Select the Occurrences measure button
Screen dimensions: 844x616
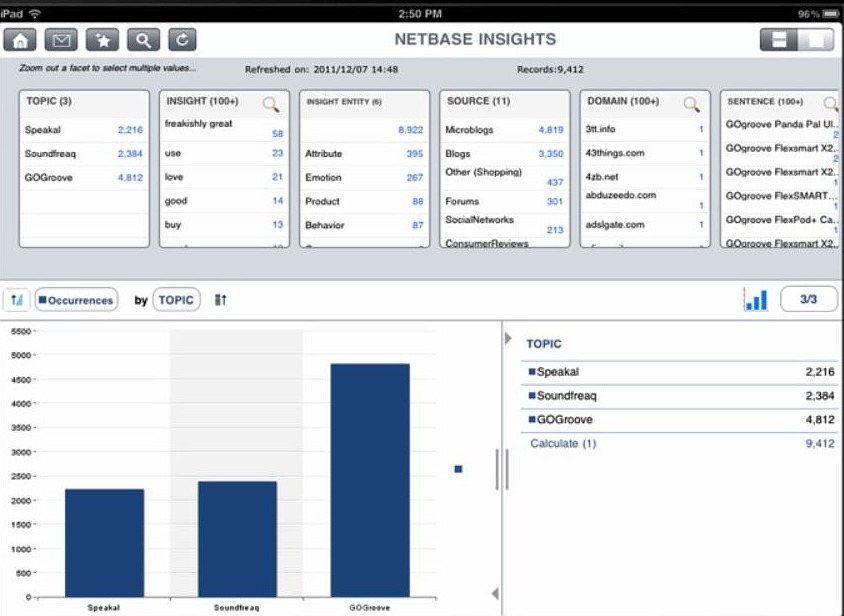point(76,300)
